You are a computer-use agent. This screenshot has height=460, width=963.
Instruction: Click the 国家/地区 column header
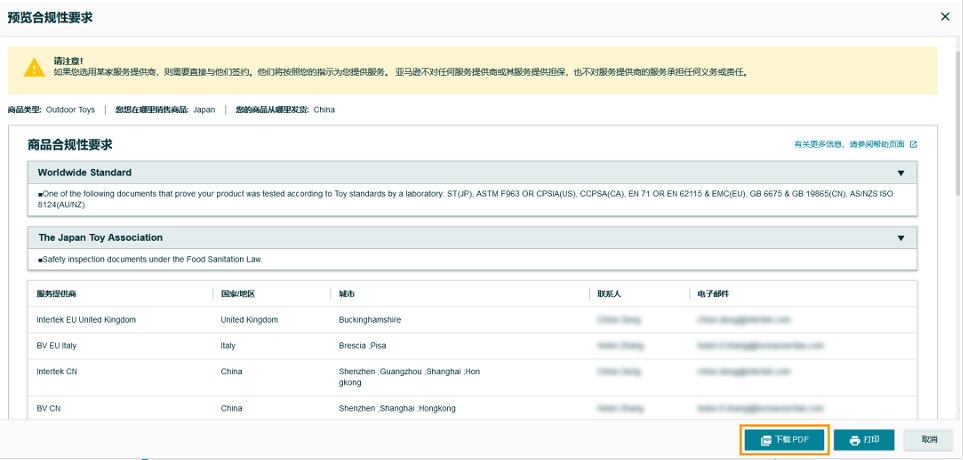coord(238,294)
